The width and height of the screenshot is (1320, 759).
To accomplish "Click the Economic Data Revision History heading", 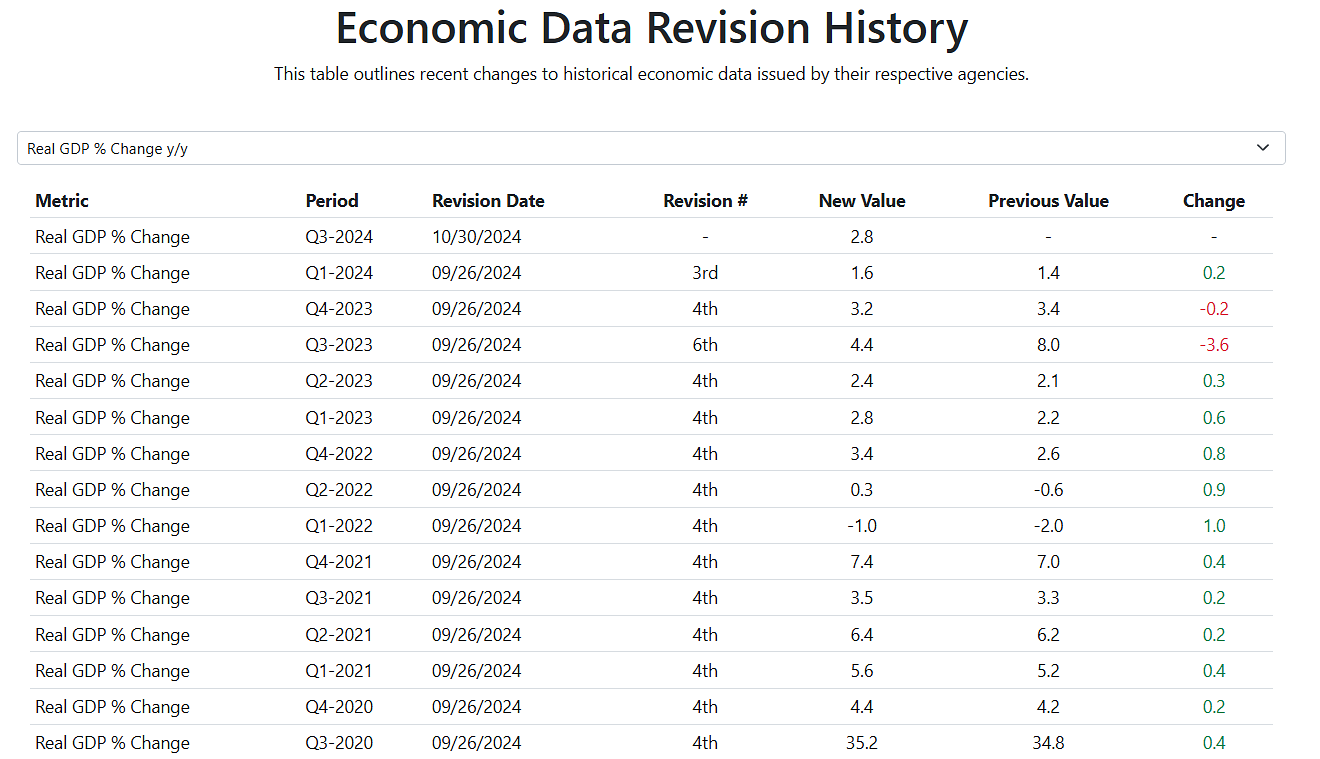I will click(651, 28).
